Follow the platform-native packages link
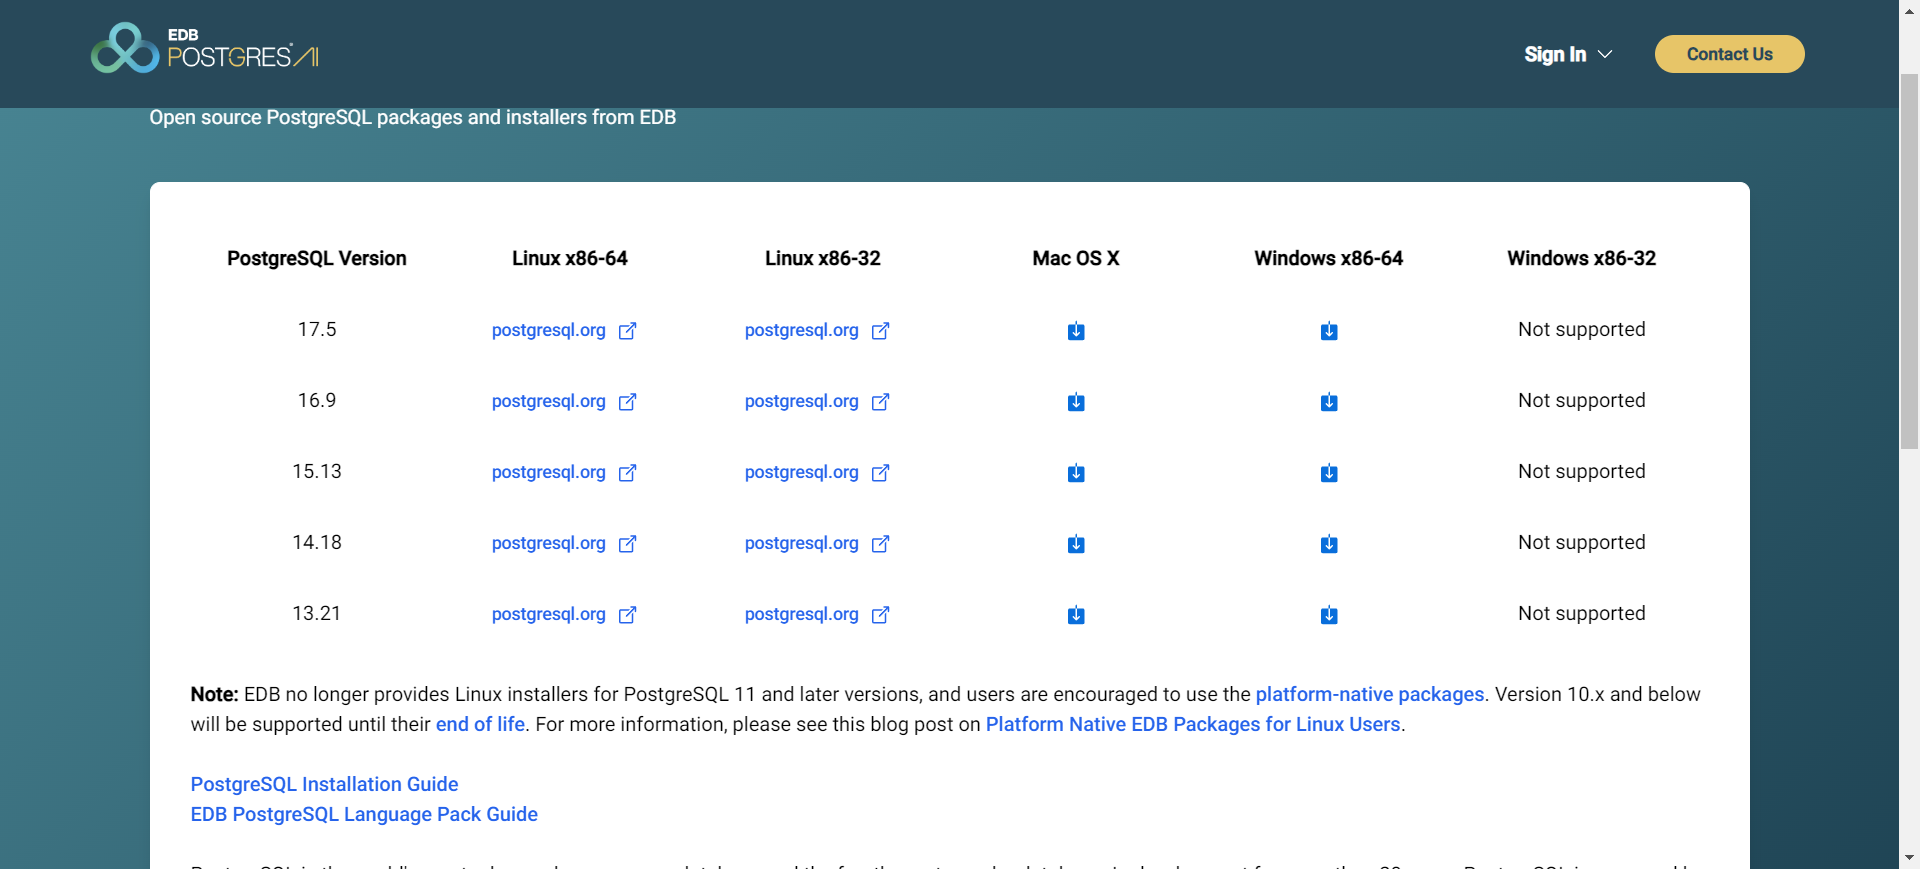 [1370, 694]
